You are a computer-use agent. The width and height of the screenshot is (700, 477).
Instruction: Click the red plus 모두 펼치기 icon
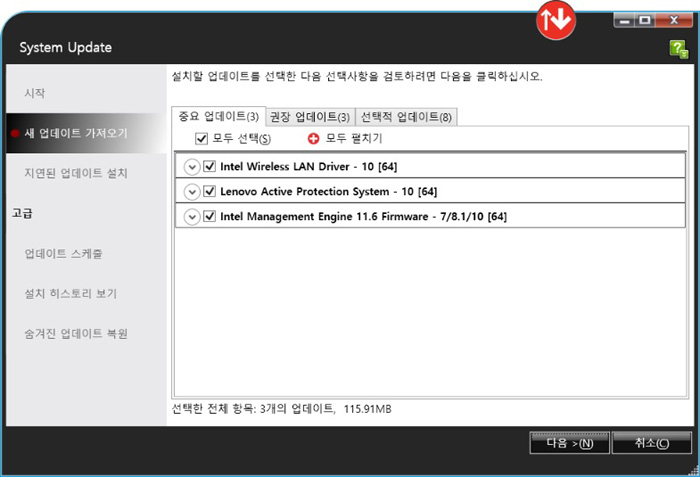313,138
